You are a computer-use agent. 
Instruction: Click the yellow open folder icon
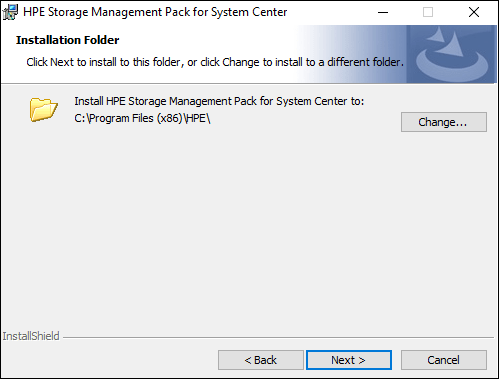point(43,109)
